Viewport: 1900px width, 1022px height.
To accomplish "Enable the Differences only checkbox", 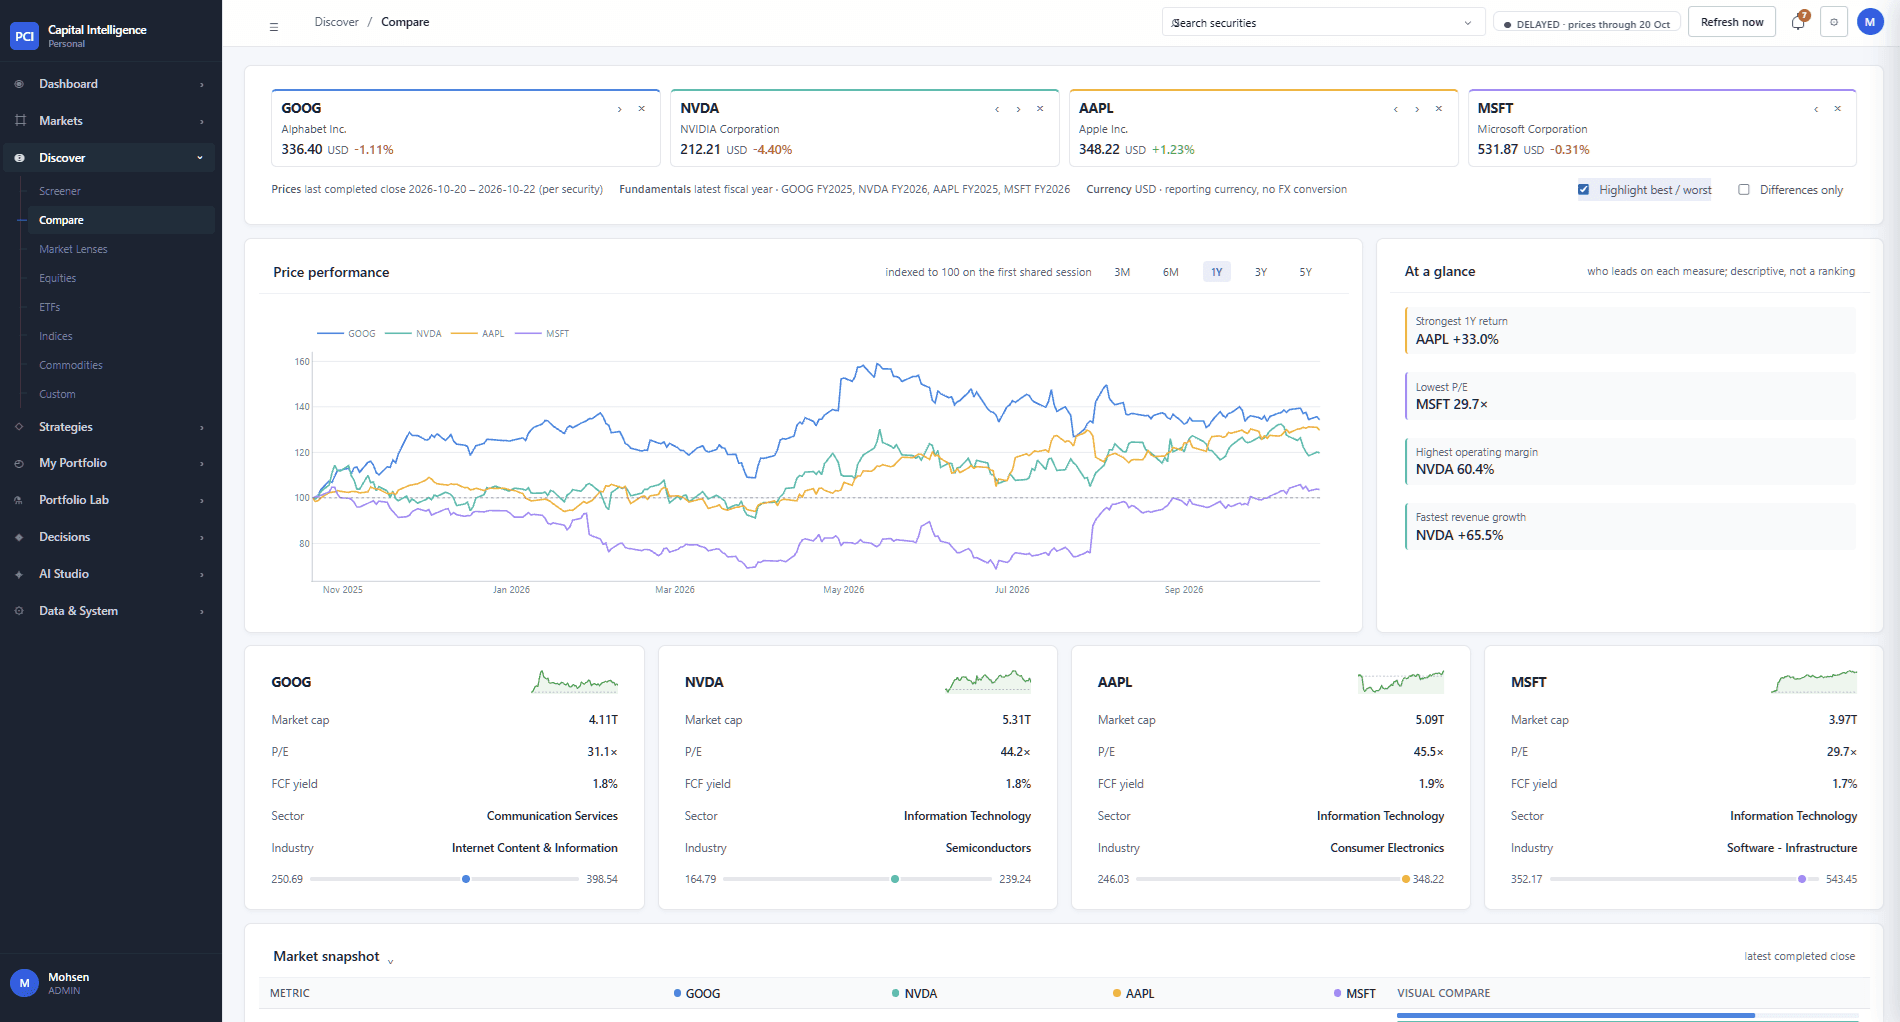I will click(1744, 189).
